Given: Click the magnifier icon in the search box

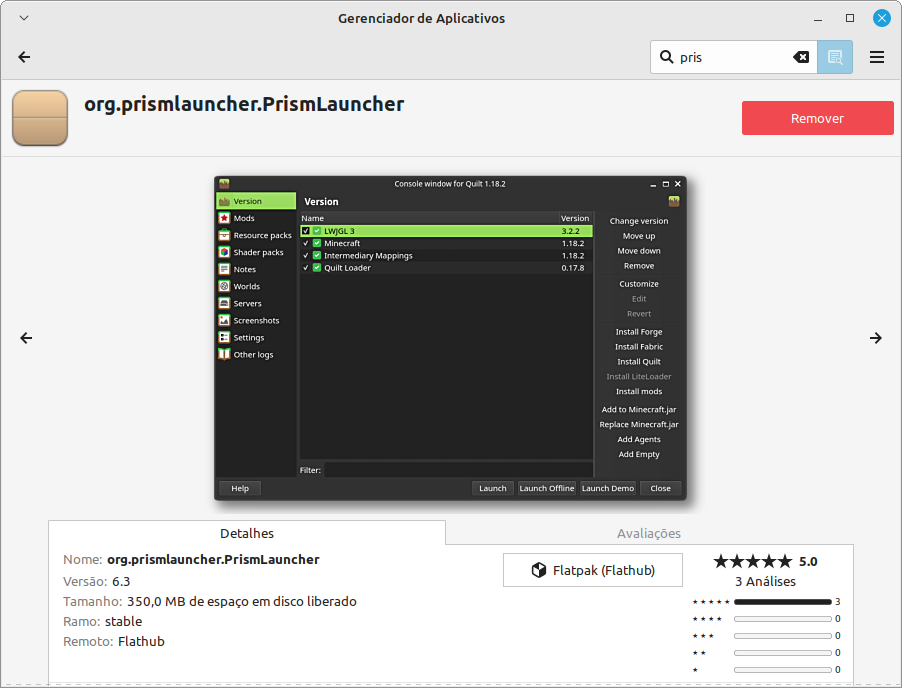Looking at the screenshot, I should tap(666, 57).
